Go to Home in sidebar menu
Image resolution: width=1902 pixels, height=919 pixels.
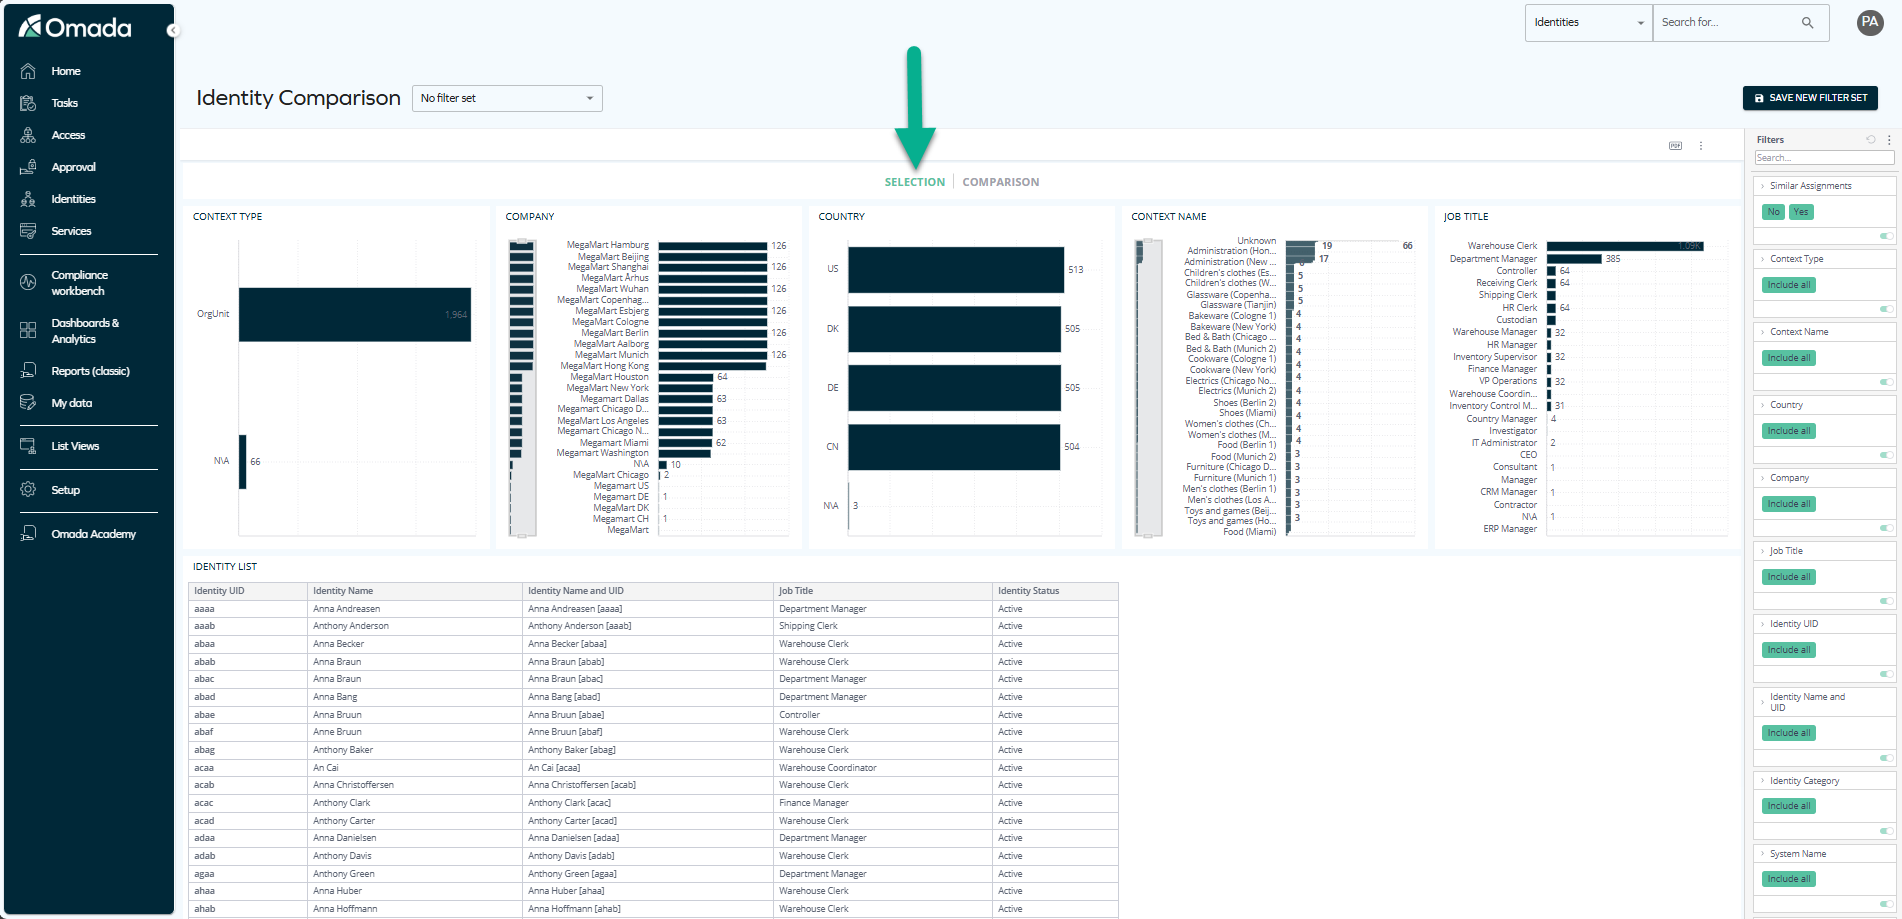(x=66, y=71)
